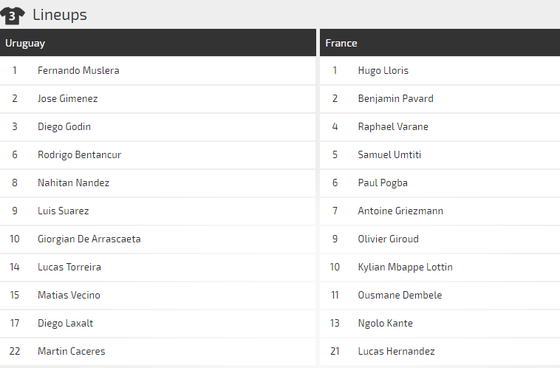Click on Raphael Varane's name

tap(393, 127)
